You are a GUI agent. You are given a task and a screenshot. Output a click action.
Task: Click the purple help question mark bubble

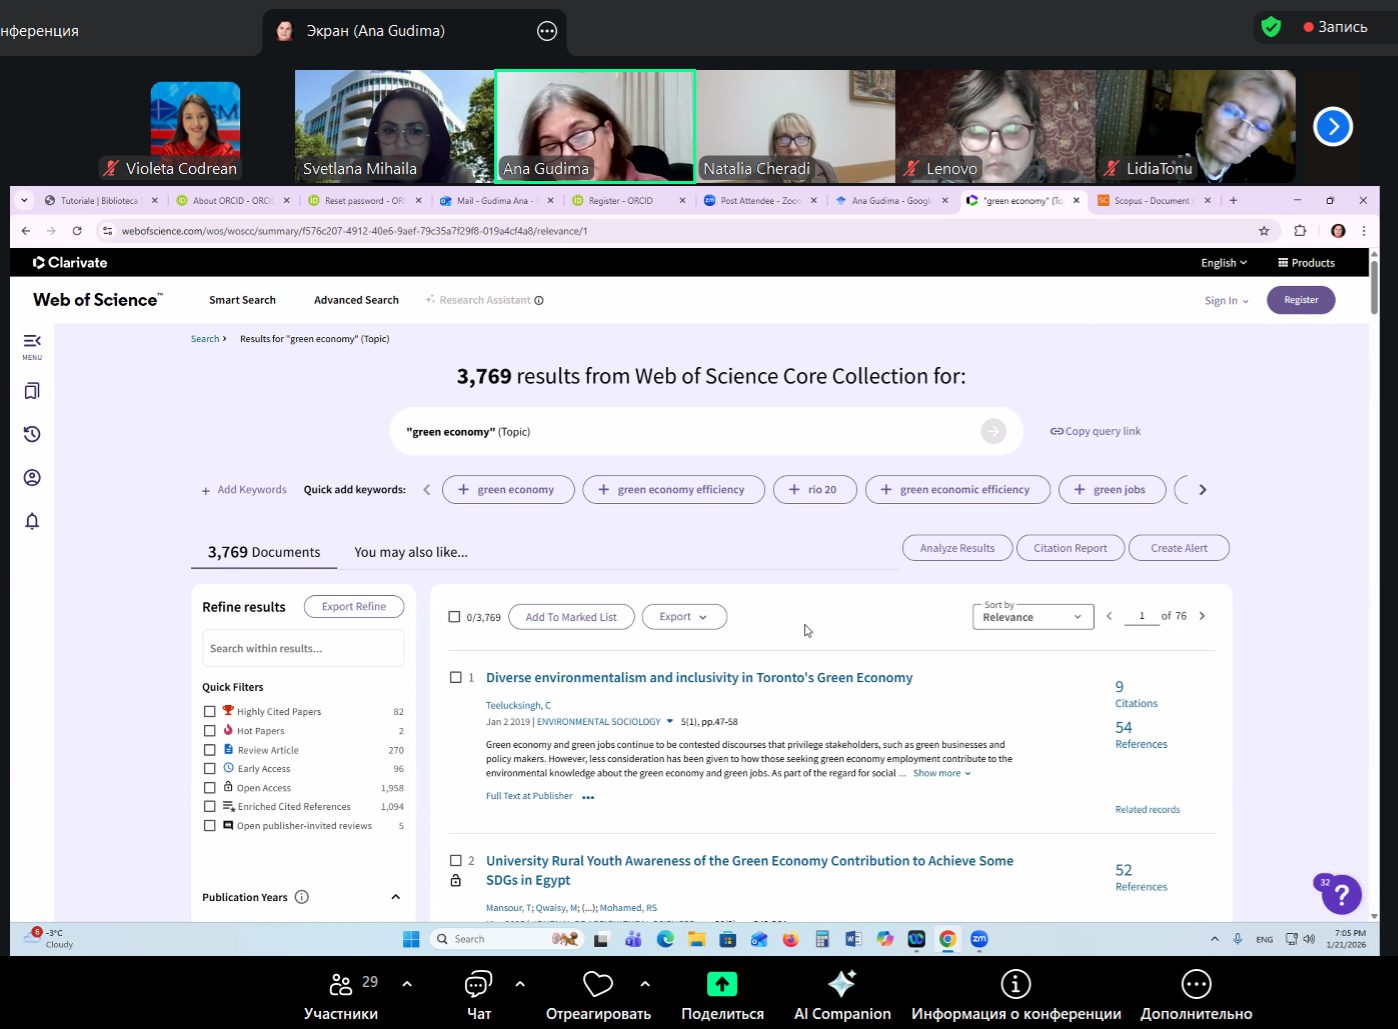[1341, 894]
